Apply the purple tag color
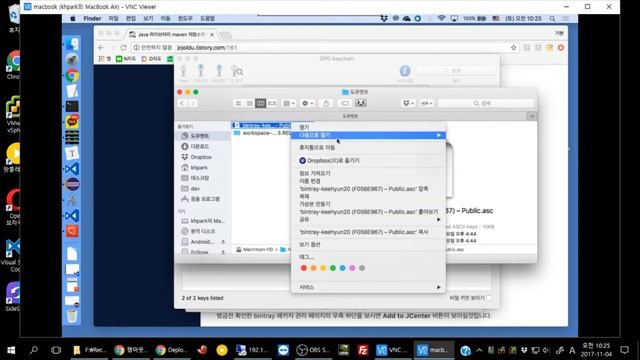This screenshot has width=640, height=360. [352, 268]
